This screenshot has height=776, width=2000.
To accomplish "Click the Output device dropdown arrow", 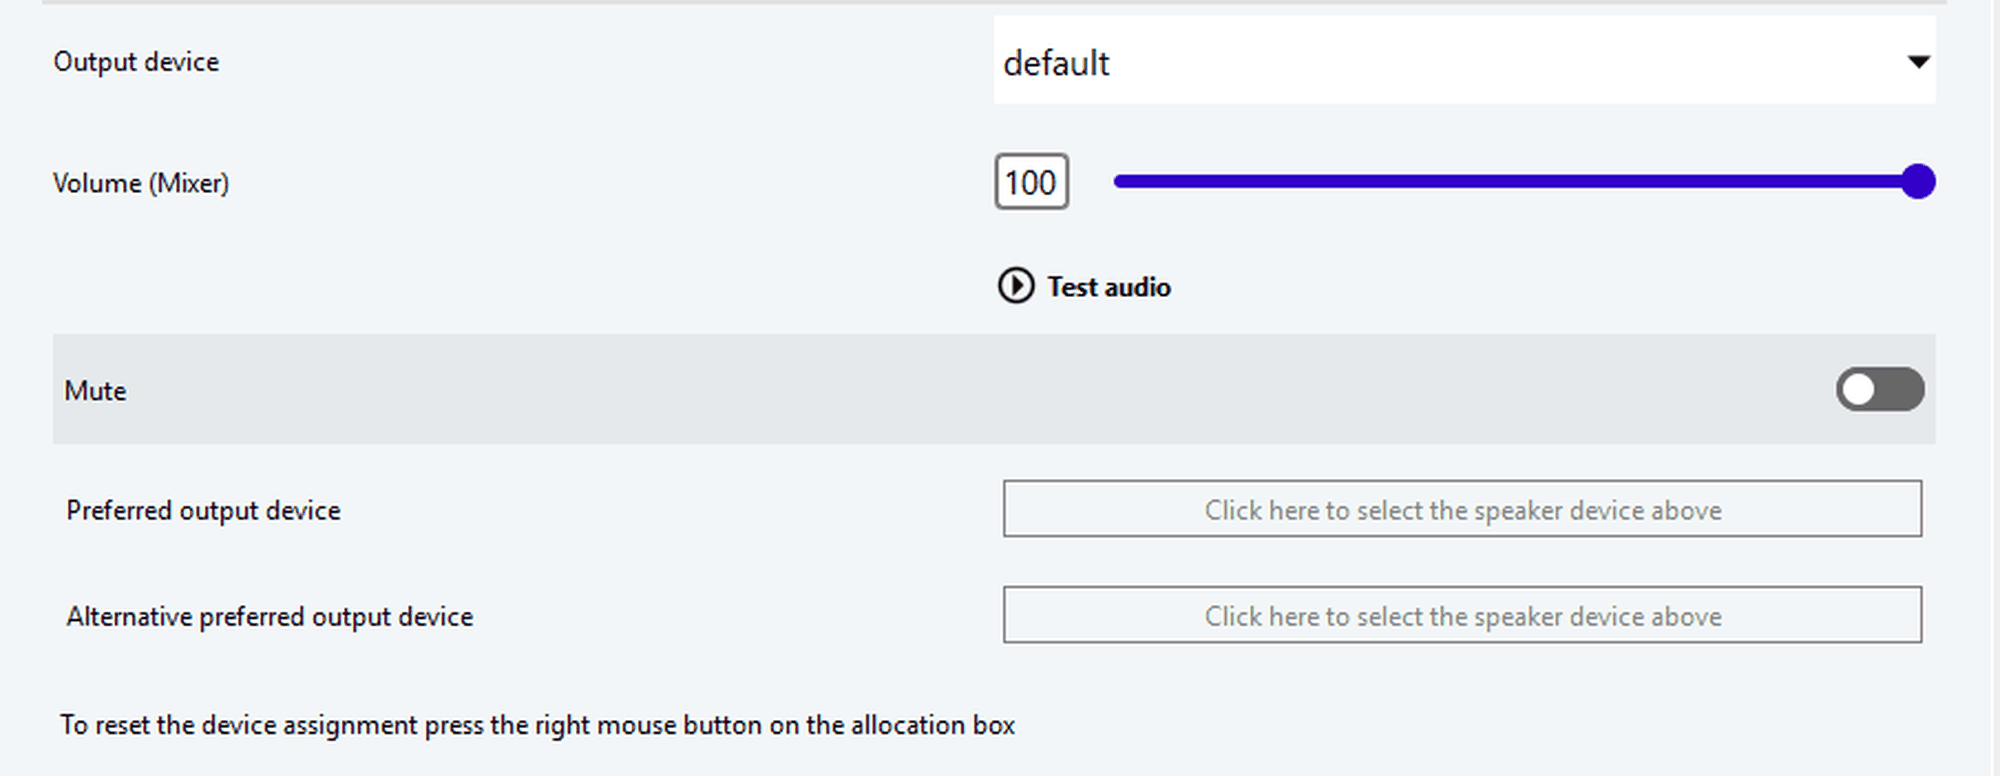I will (x=1918, y=62).
